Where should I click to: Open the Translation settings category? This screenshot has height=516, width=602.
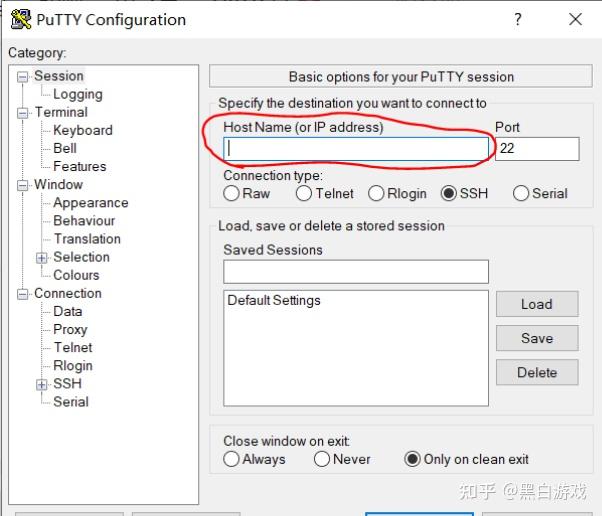(x=87, y=239)
